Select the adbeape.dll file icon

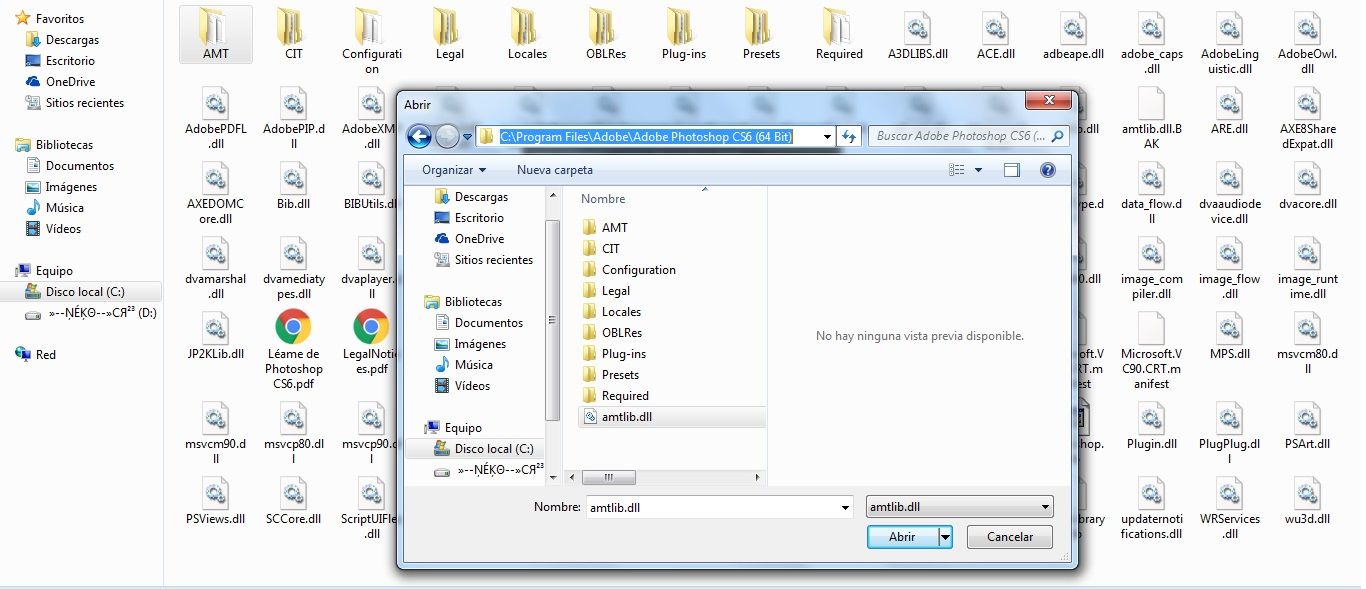1073,27
